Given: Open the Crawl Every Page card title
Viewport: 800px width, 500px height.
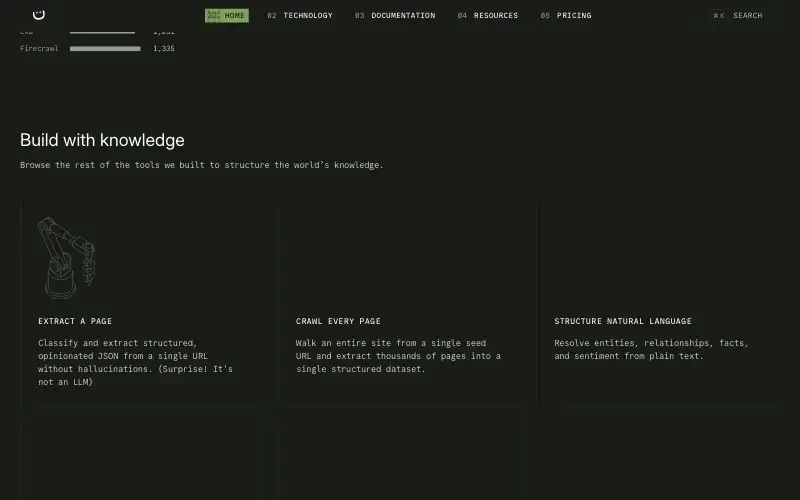Looking at the screenshot, I should click(338, 321).
